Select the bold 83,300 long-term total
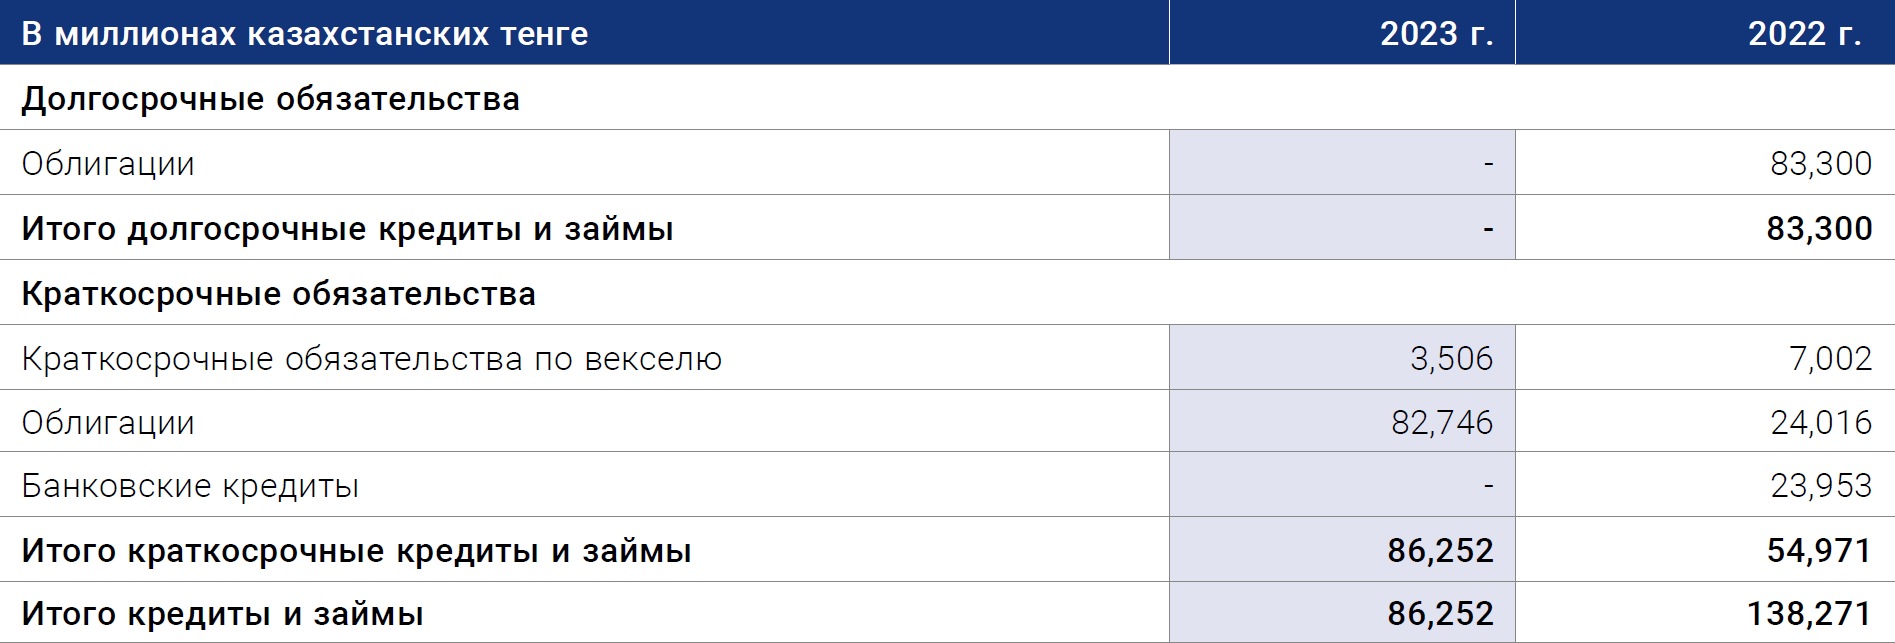This screenshot has height=643, width=1895. tap(1819, 228)
